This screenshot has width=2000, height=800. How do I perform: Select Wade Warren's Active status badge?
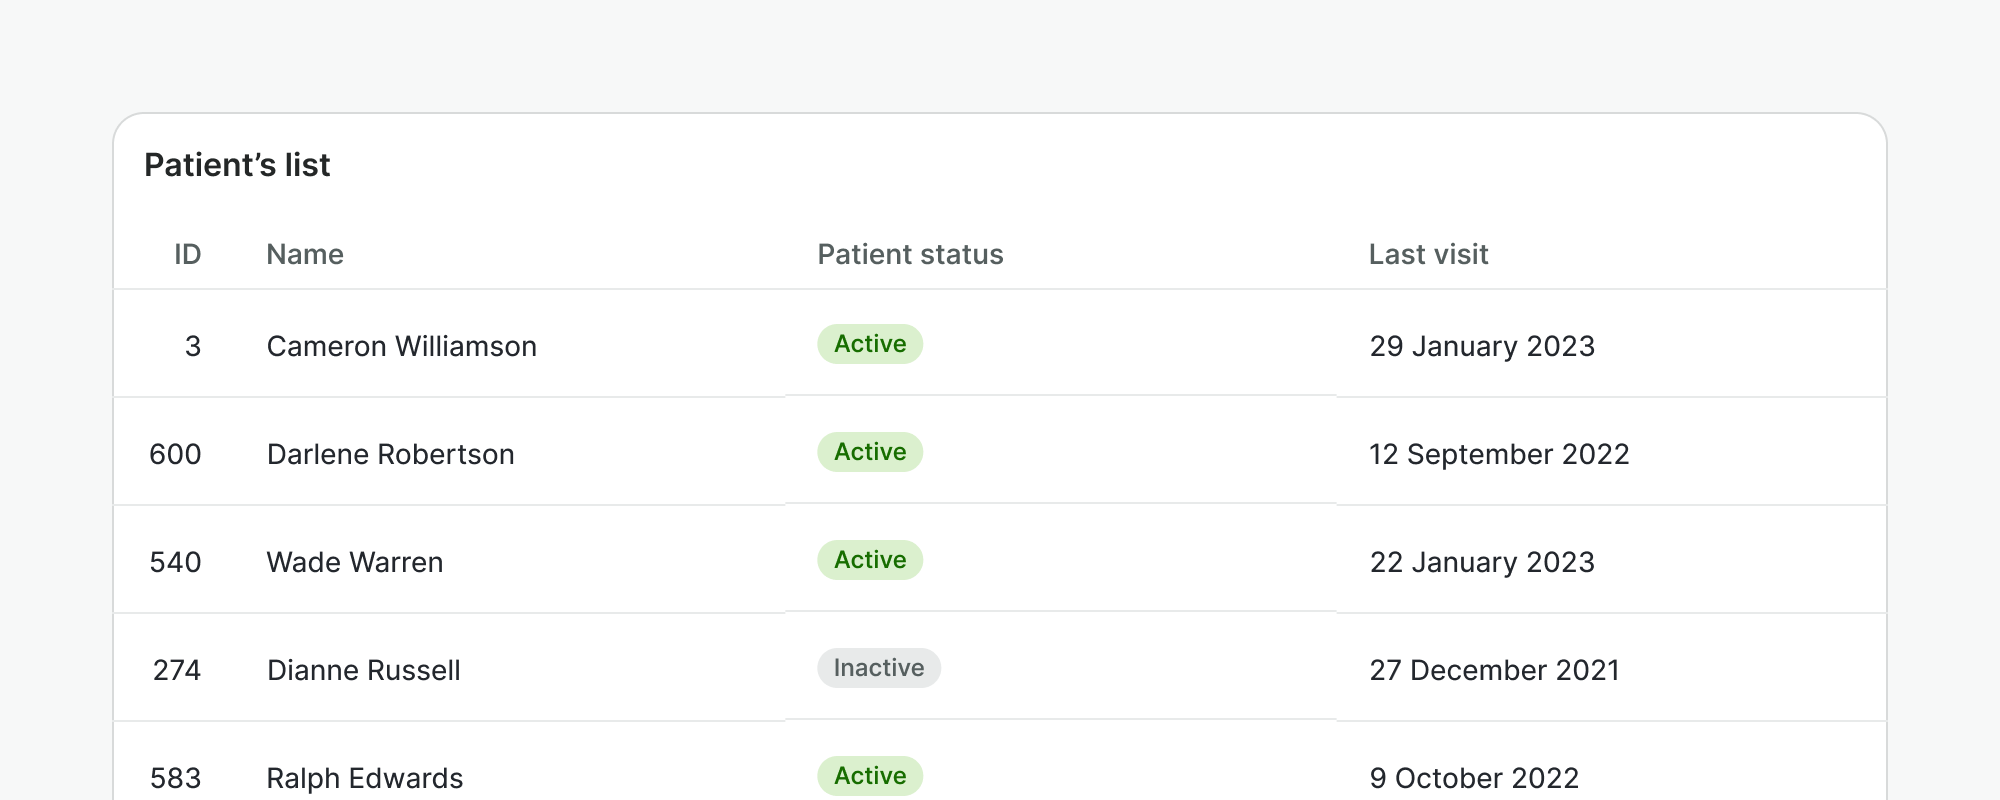[x=870, y=560]
